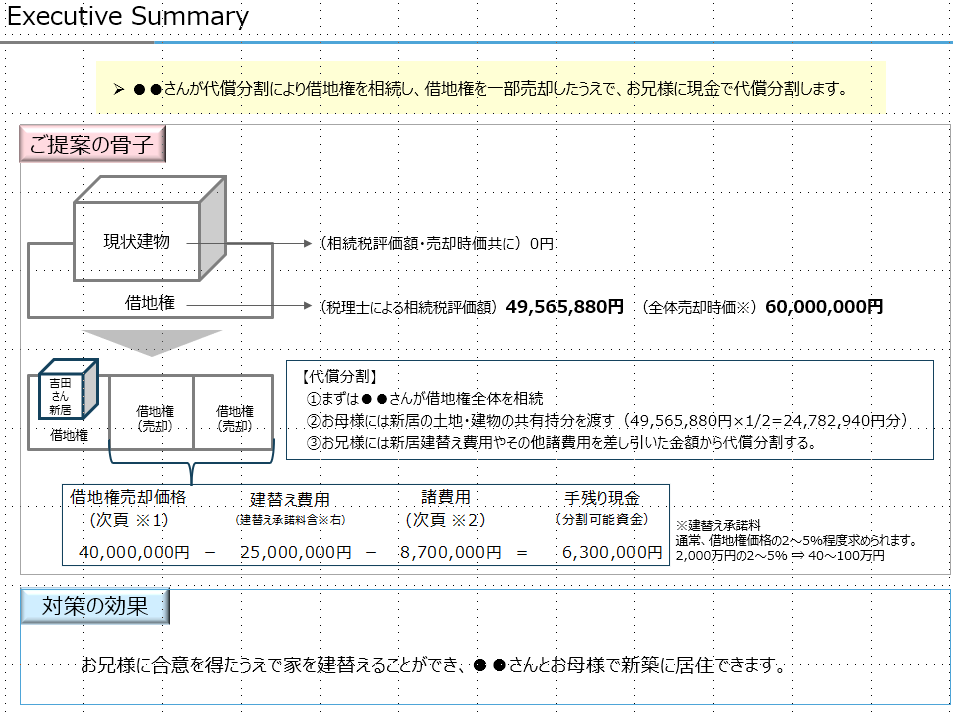
Task: Select the (分割可能資金) note
Action: pos(602,519)
